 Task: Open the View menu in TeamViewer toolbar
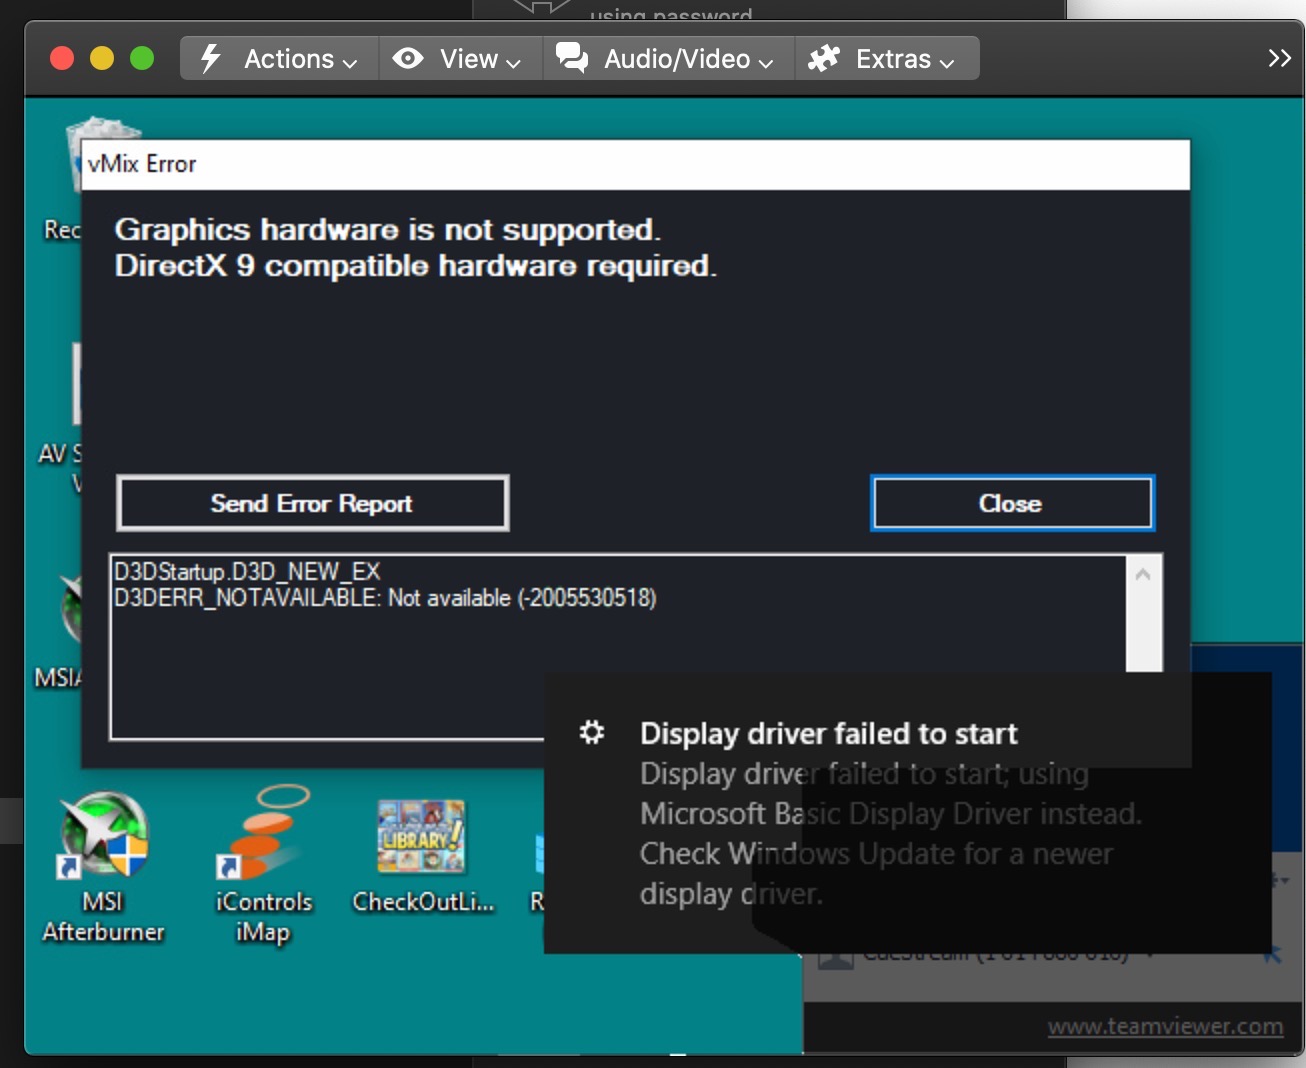pyautogui.click(x=460, y=59)
